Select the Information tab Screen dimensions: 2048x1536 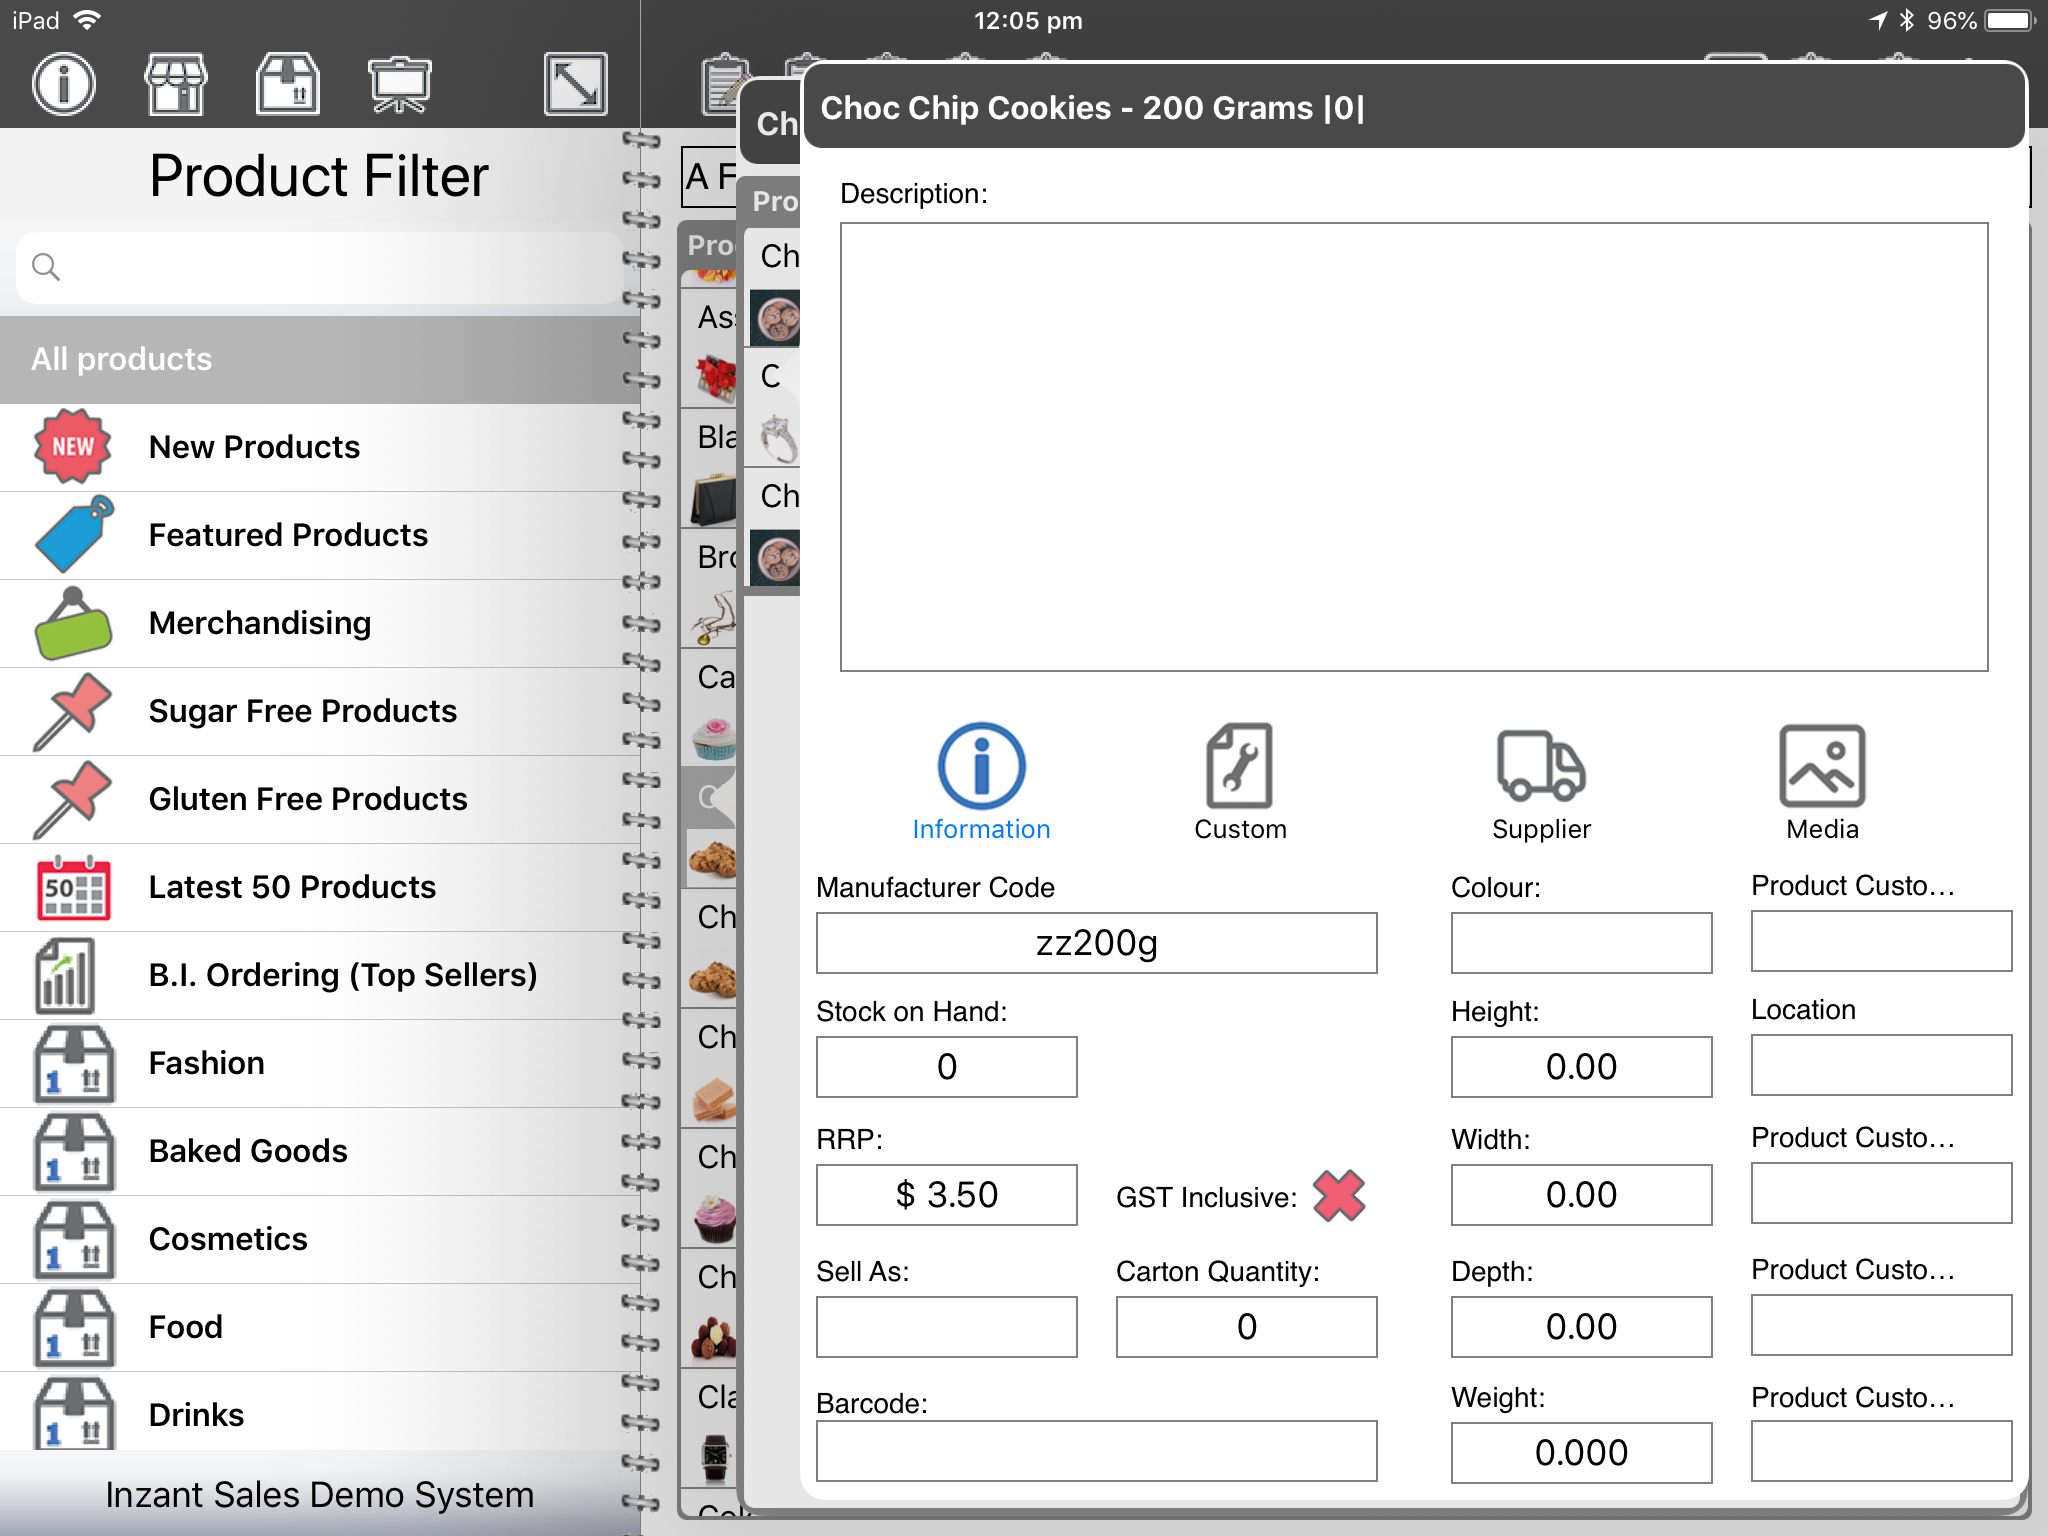click(981, 782)
